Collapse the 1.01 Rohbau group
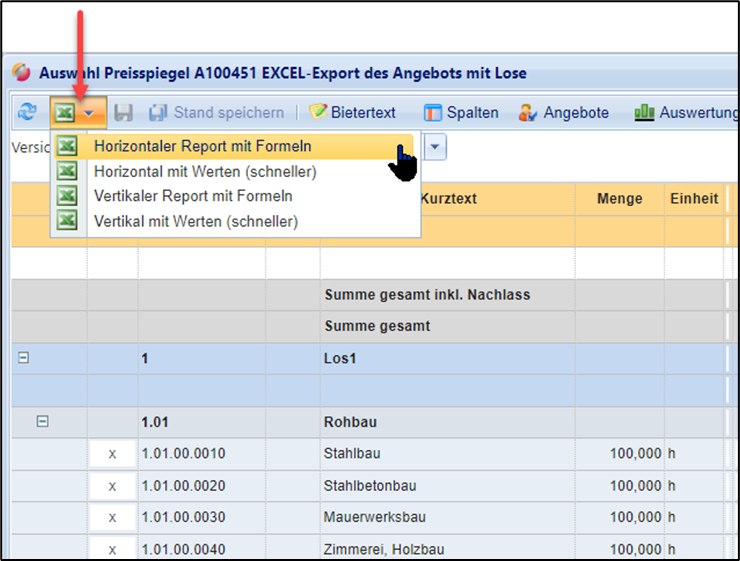740x561 pixels. point(42,422)
